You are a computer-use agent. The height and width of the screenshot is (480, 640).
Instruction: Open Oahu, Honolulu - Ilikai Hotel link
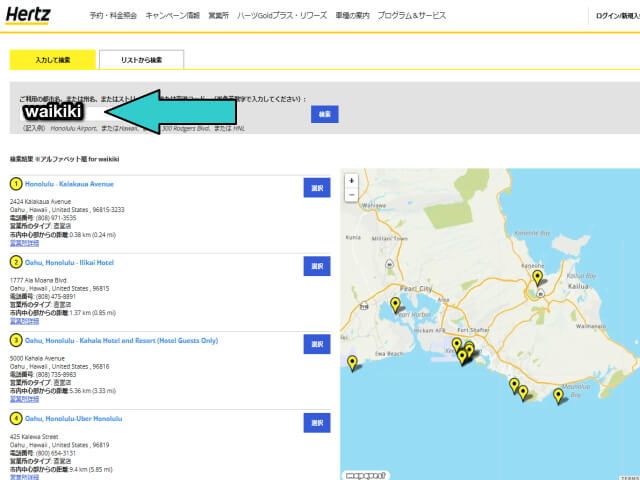point(69,262)
